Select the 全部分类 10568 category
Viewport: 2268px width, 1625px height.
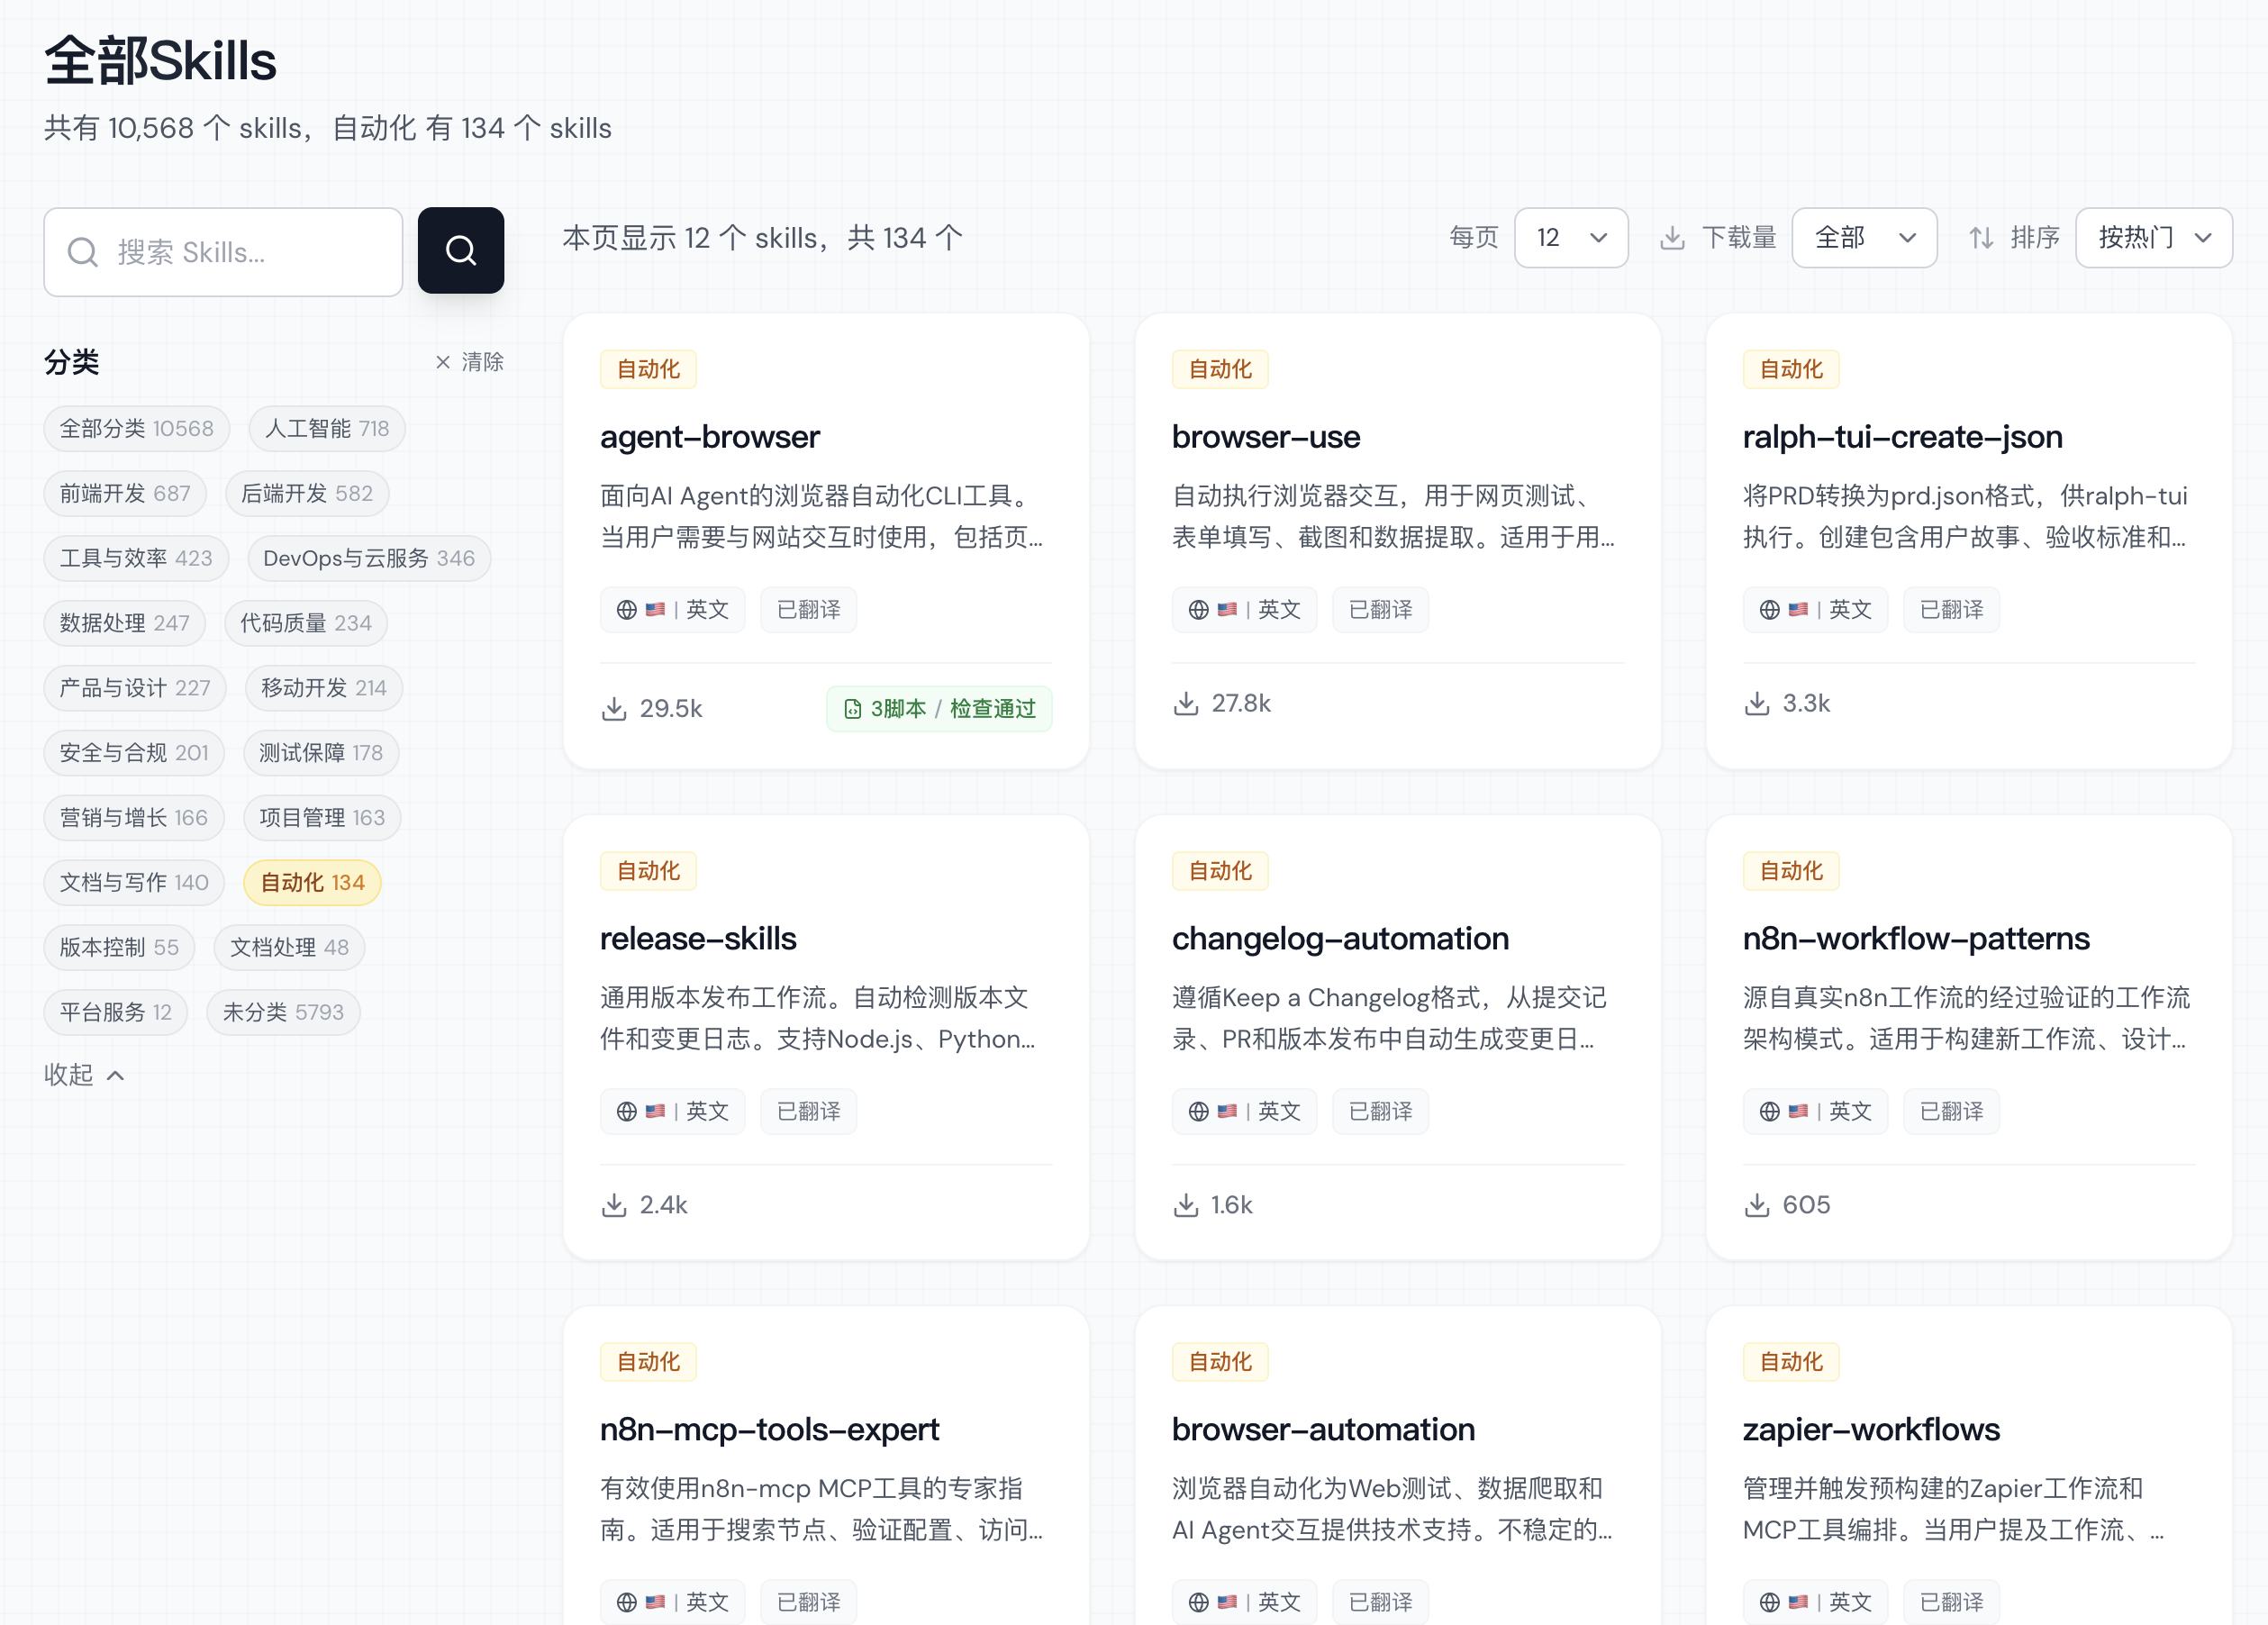(136, 429)
